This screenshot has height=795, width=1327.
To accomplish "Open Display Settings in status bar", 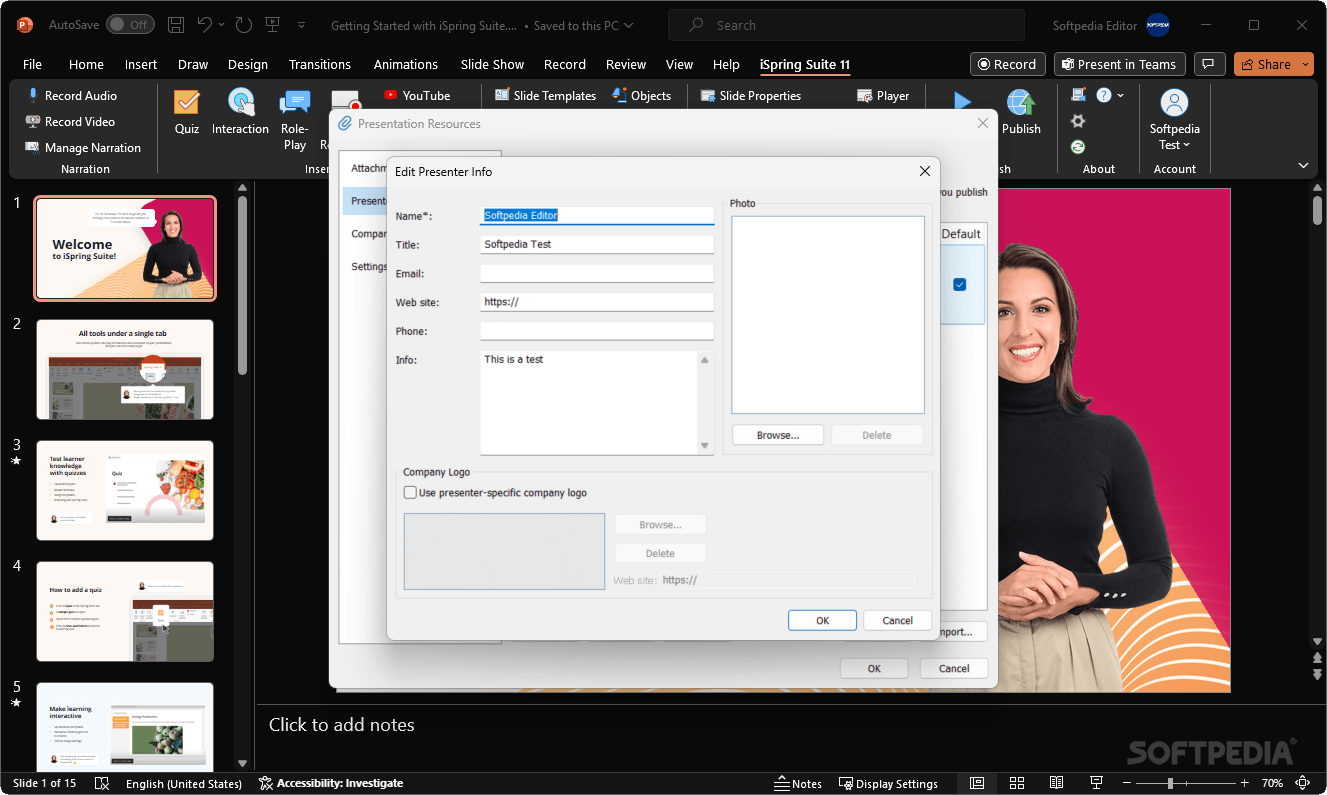I will click(x=888, y=783).
